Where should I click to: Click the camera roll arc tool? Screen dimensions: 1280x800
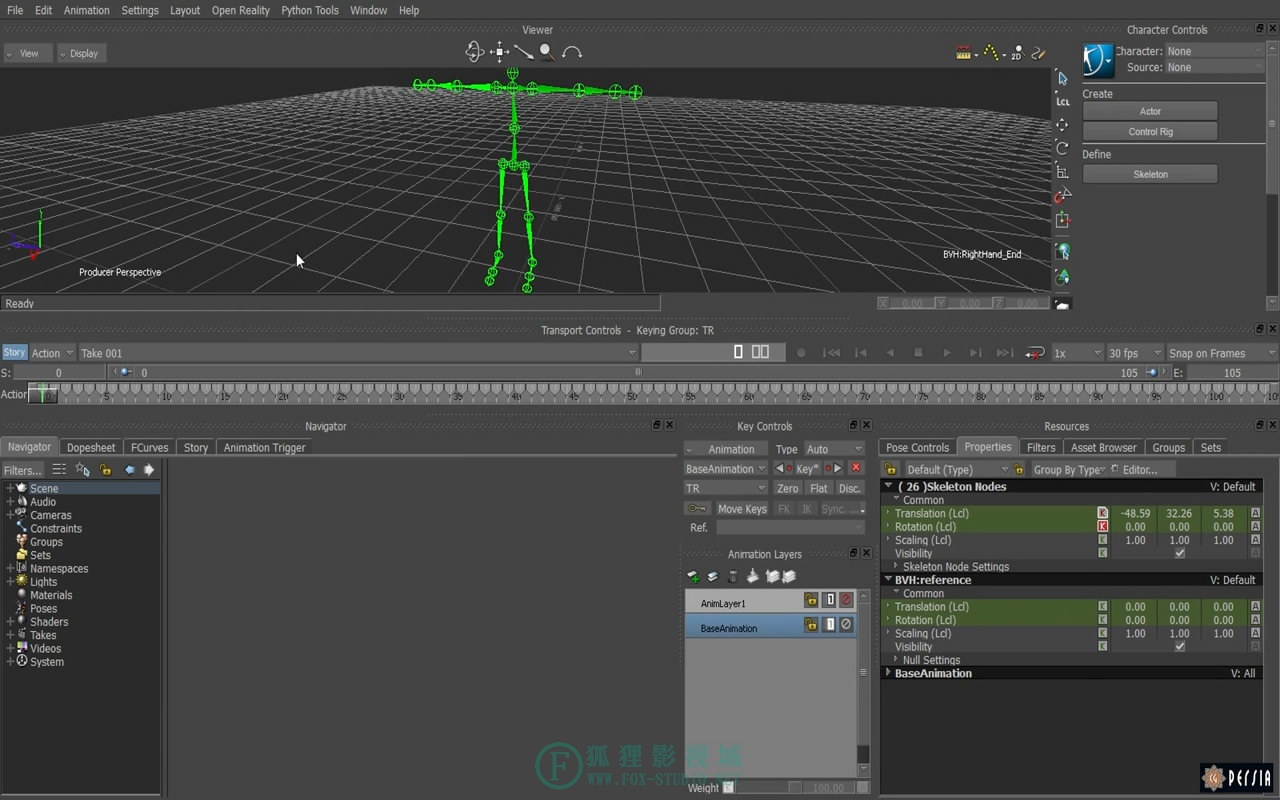(x=572, y=52)
